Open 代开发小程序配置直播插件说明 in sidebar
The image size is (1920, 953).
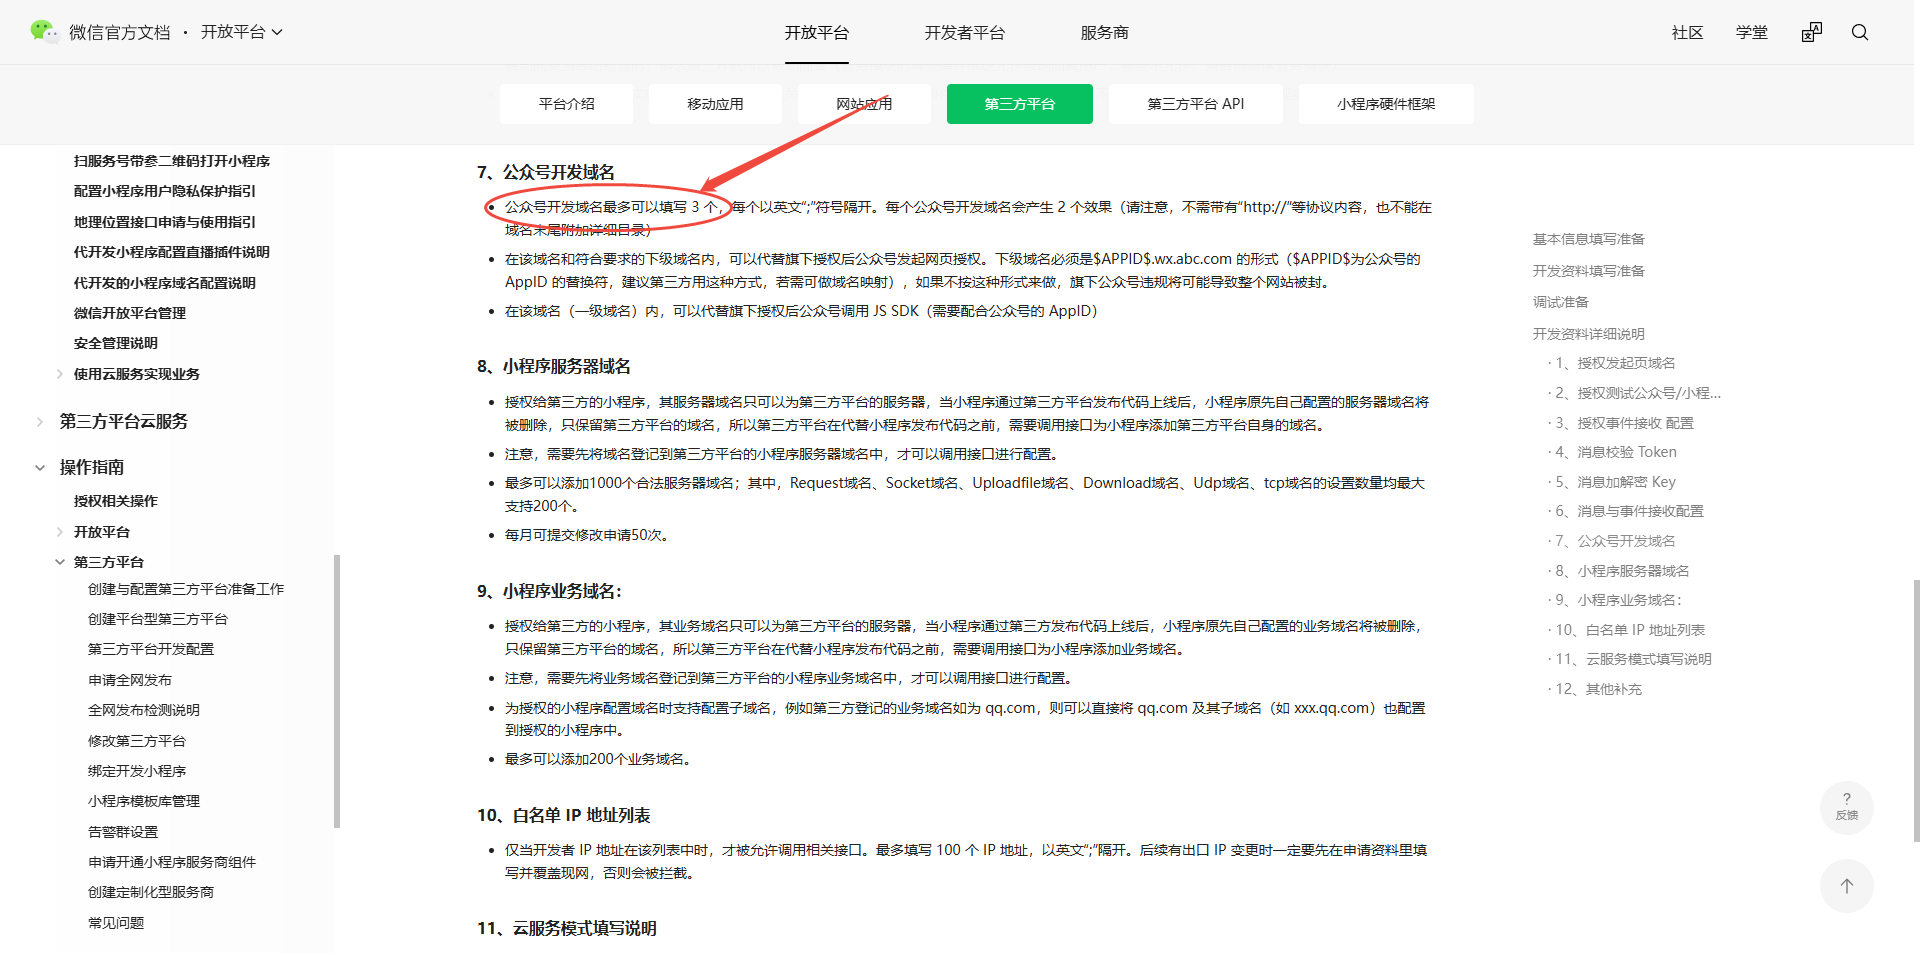point(172,252)
